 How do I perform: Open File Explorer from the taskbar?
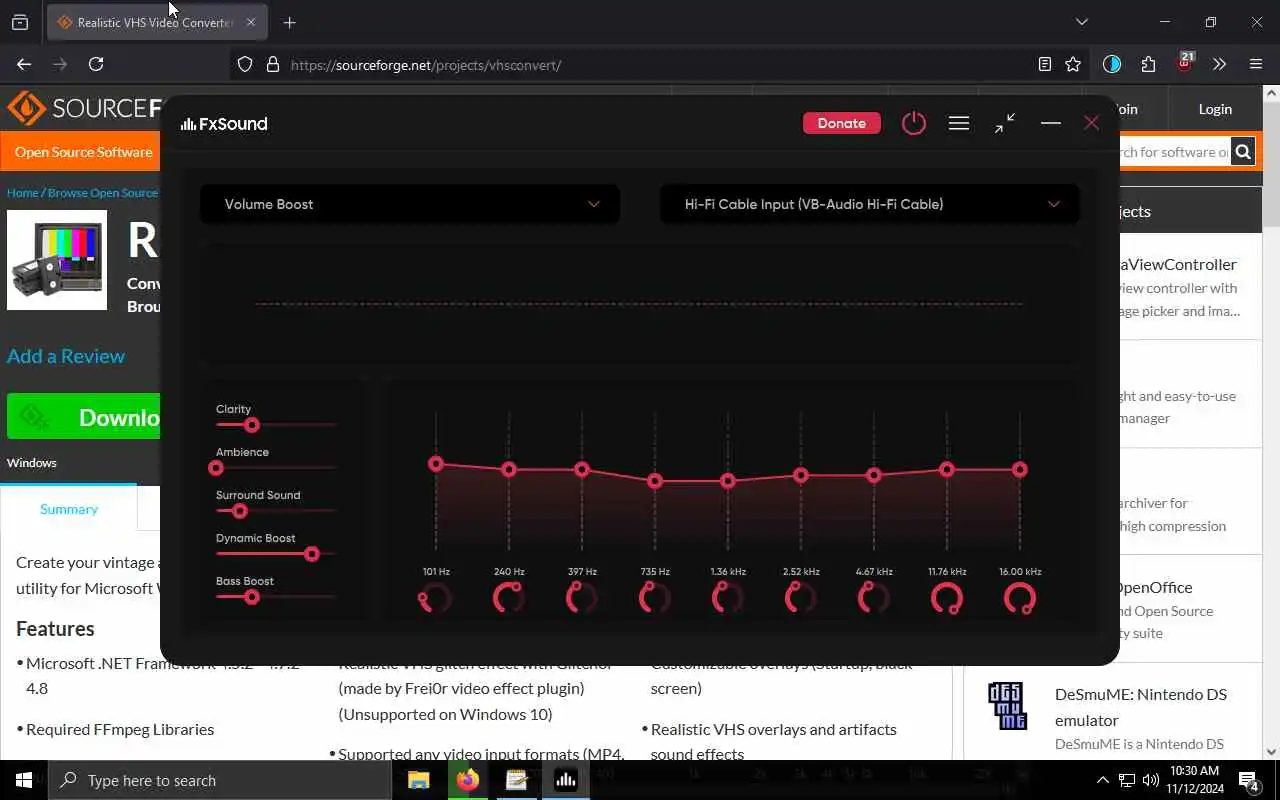tap(418, 780)
